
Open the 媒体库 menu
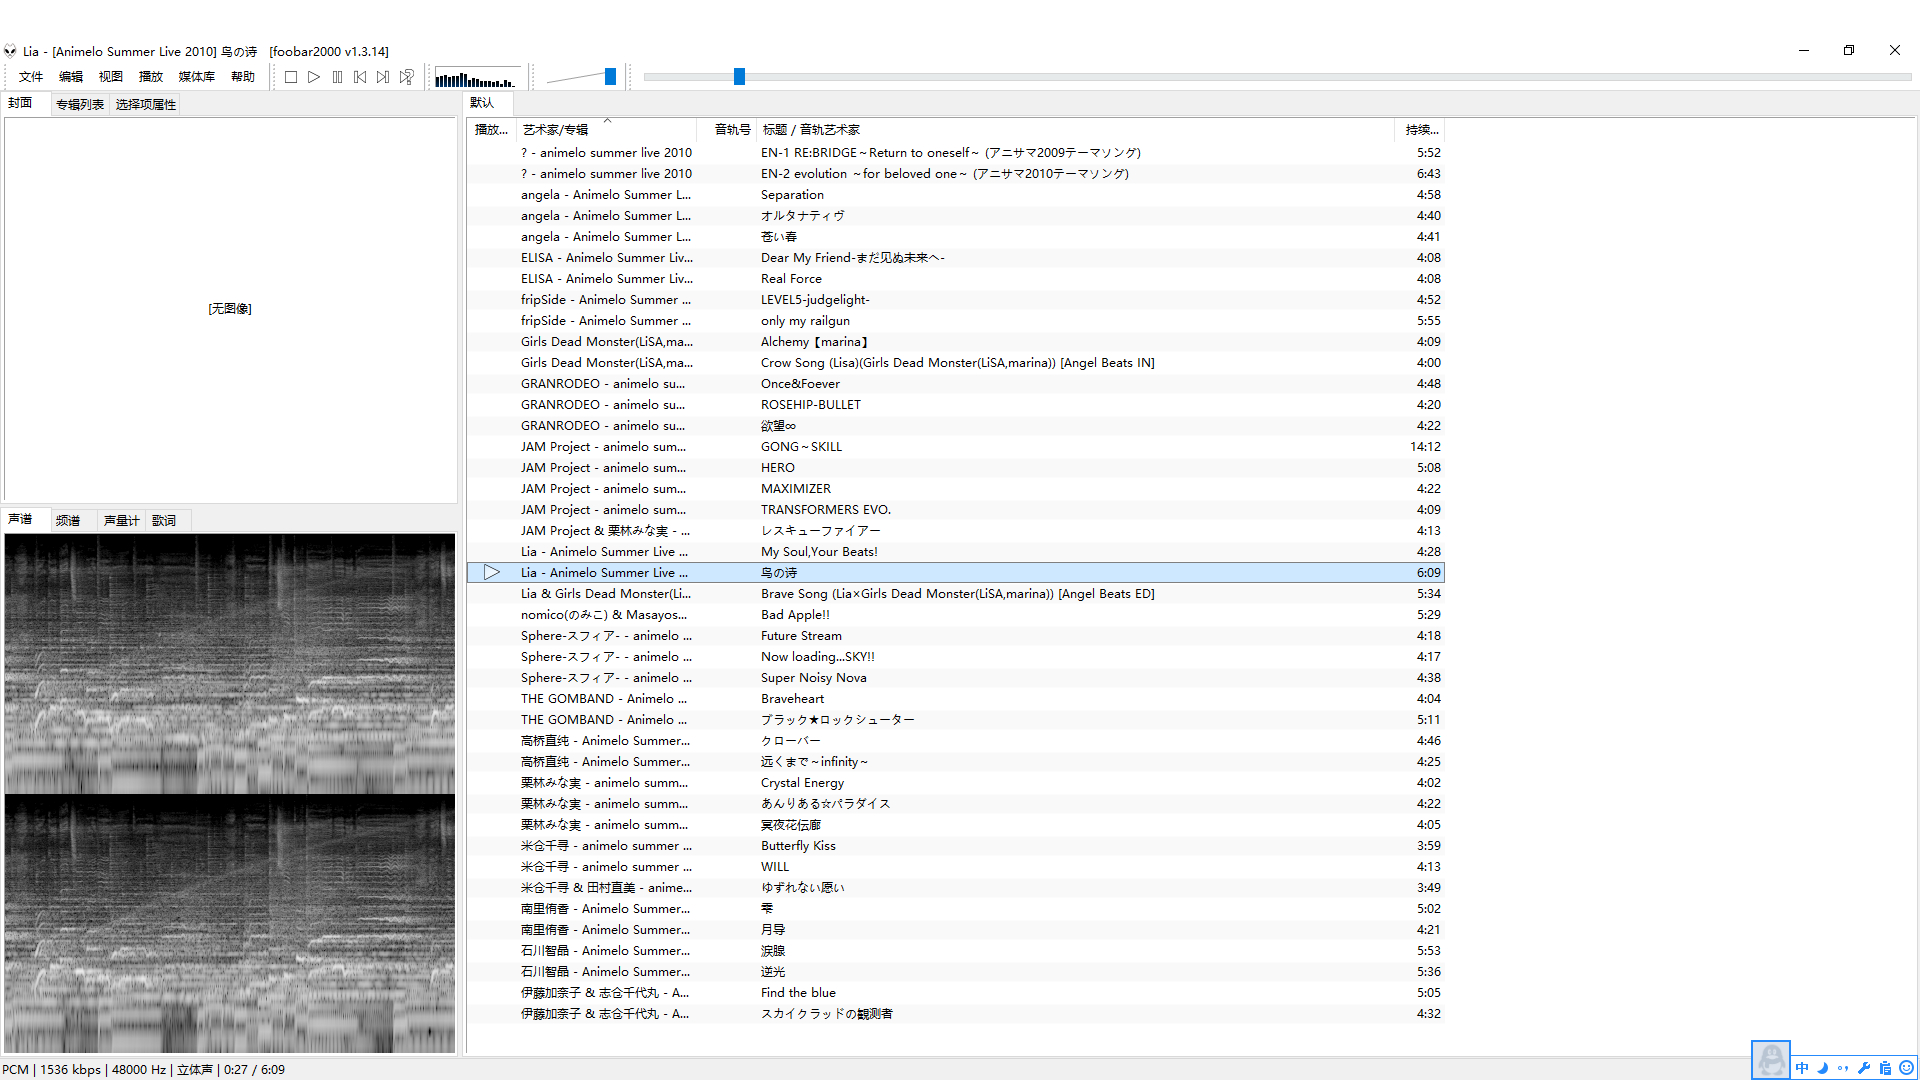pos(196,77)
